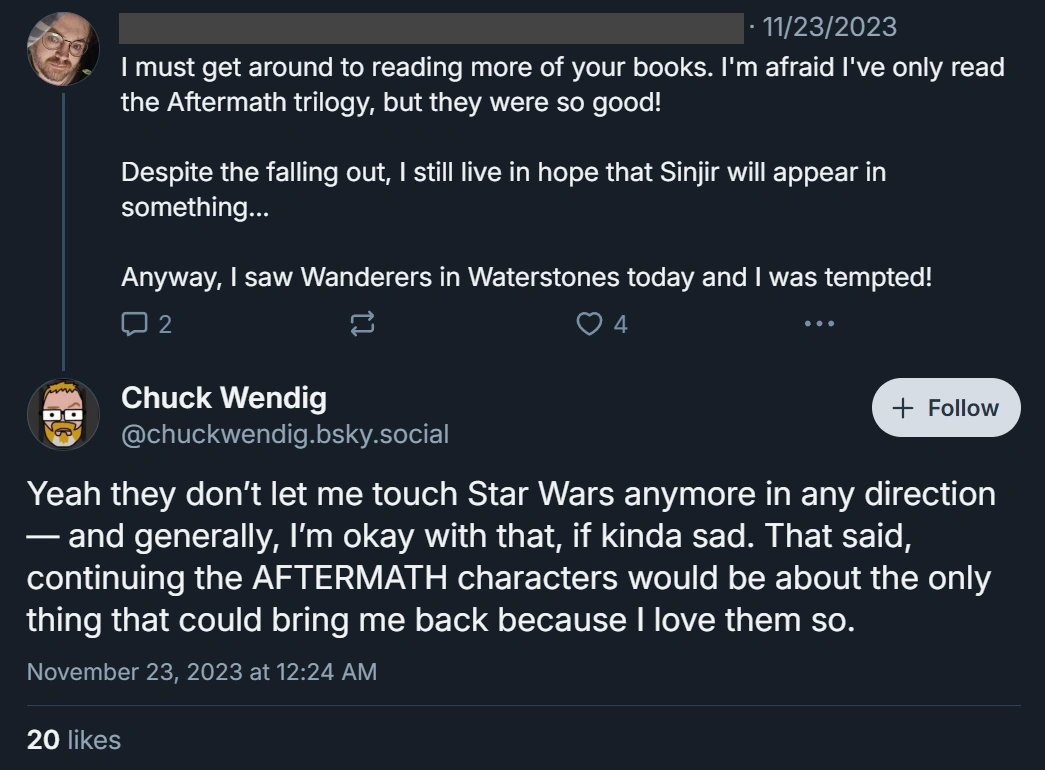Repost the parent post via arrows icon

[363, 323]
